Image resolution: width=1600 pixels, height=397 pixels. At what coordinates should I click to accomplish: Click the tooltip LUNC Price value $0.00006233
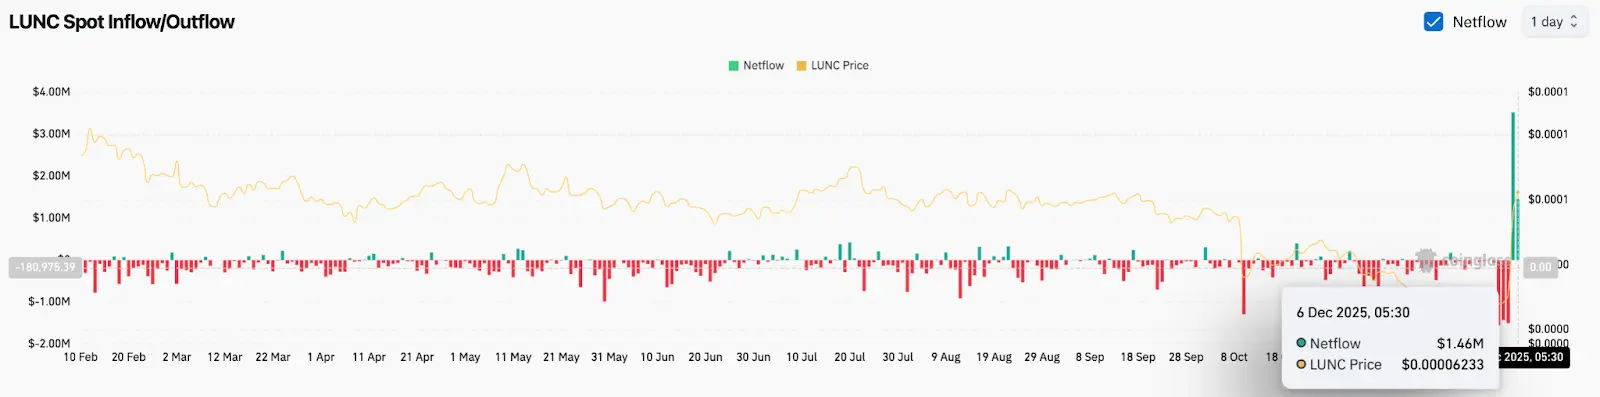[x=1442, y=365]
